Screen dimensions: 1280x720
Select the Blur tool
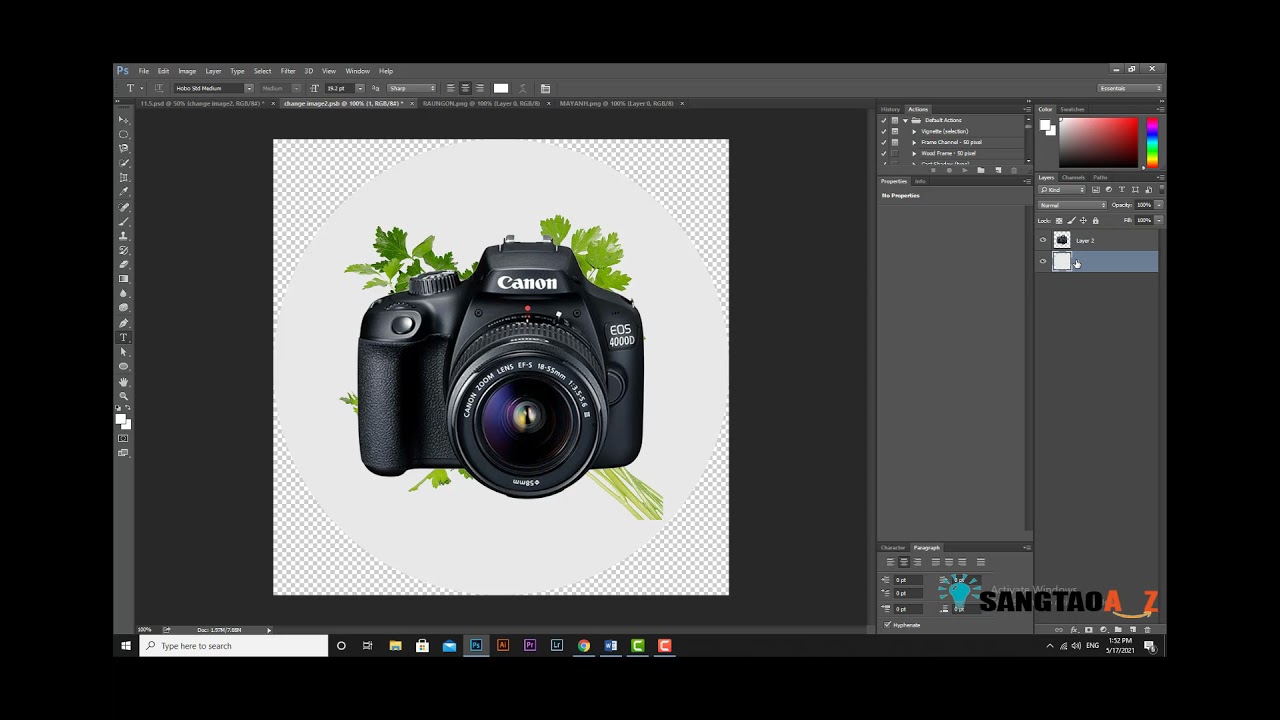pos(124,294)
